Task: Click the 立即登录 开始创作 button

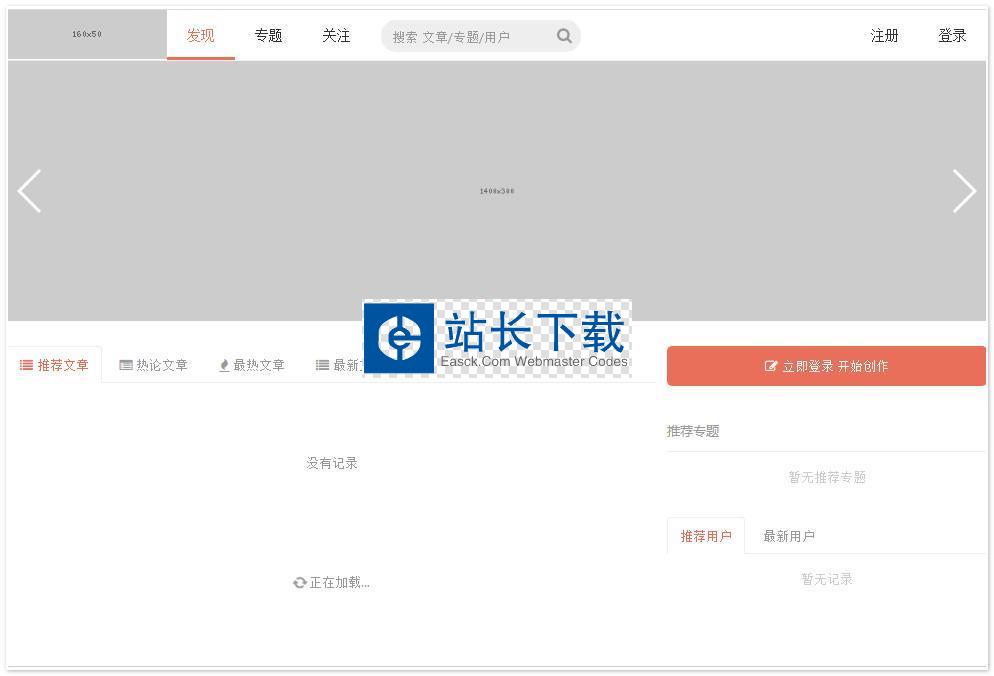Action: (826, 366)
